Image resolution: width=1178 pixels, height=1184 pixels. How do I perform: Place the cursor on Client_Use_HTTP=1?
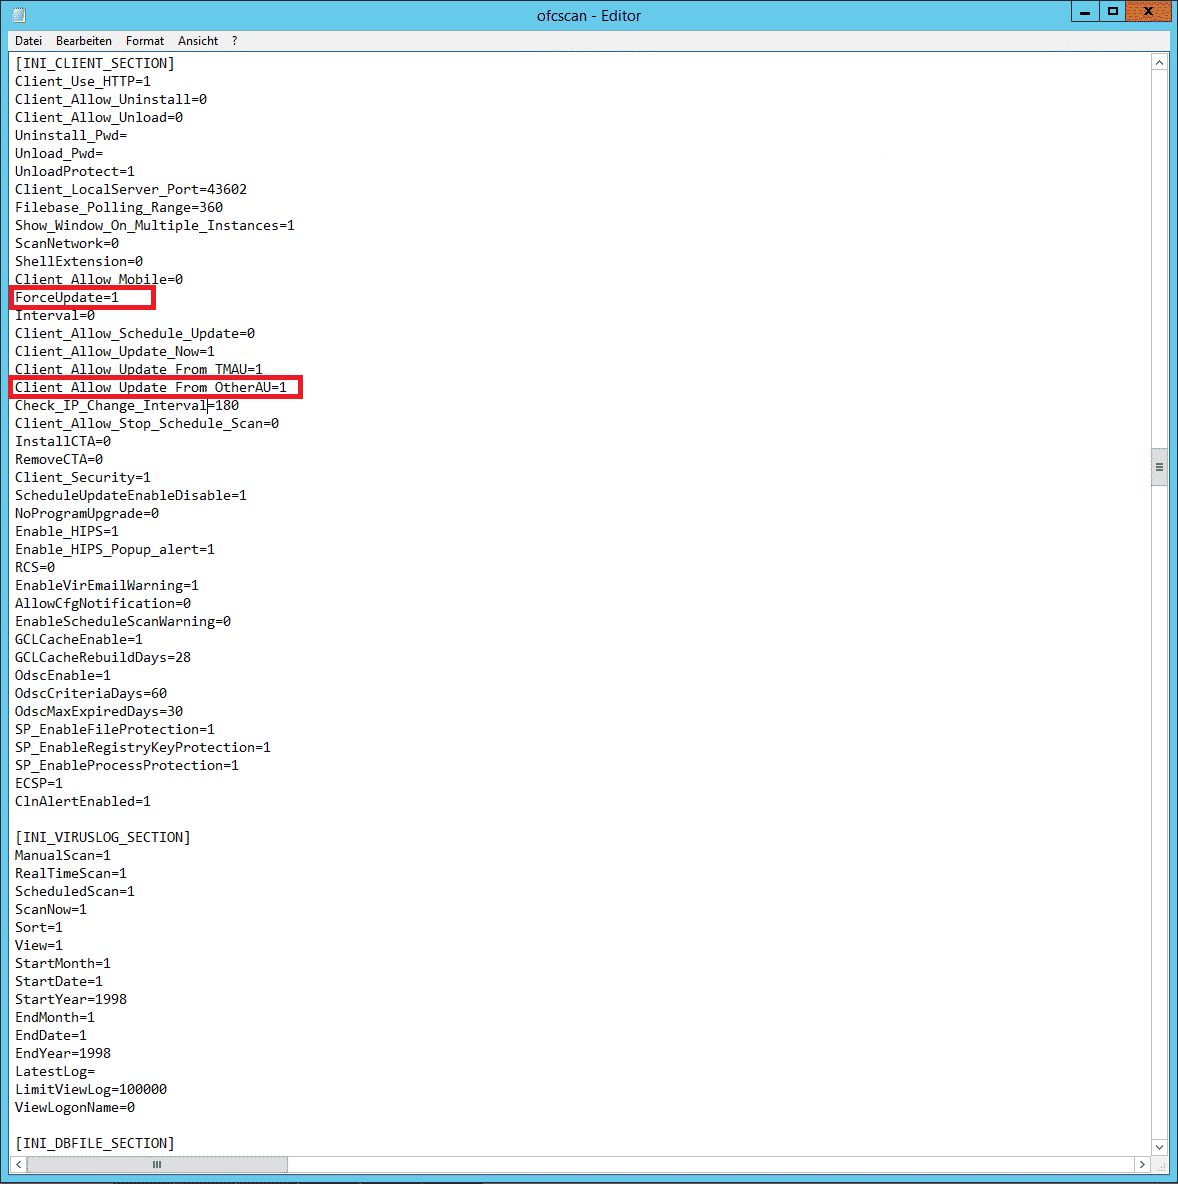tap(82, 82)
